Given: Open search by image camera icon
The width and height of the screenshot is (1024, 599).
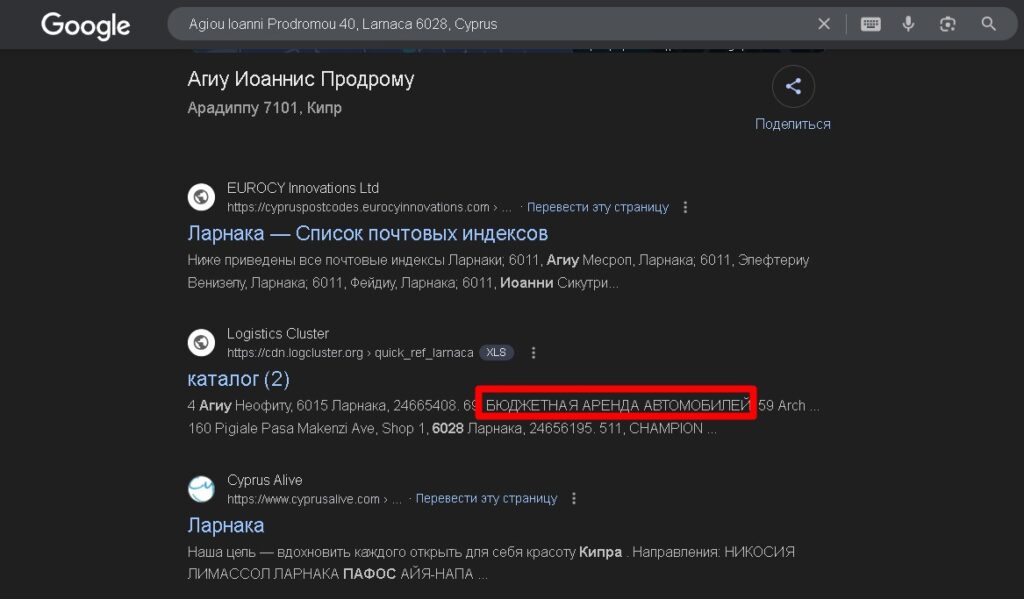Looking at the screenshot, I should click(x=948, y=24).
